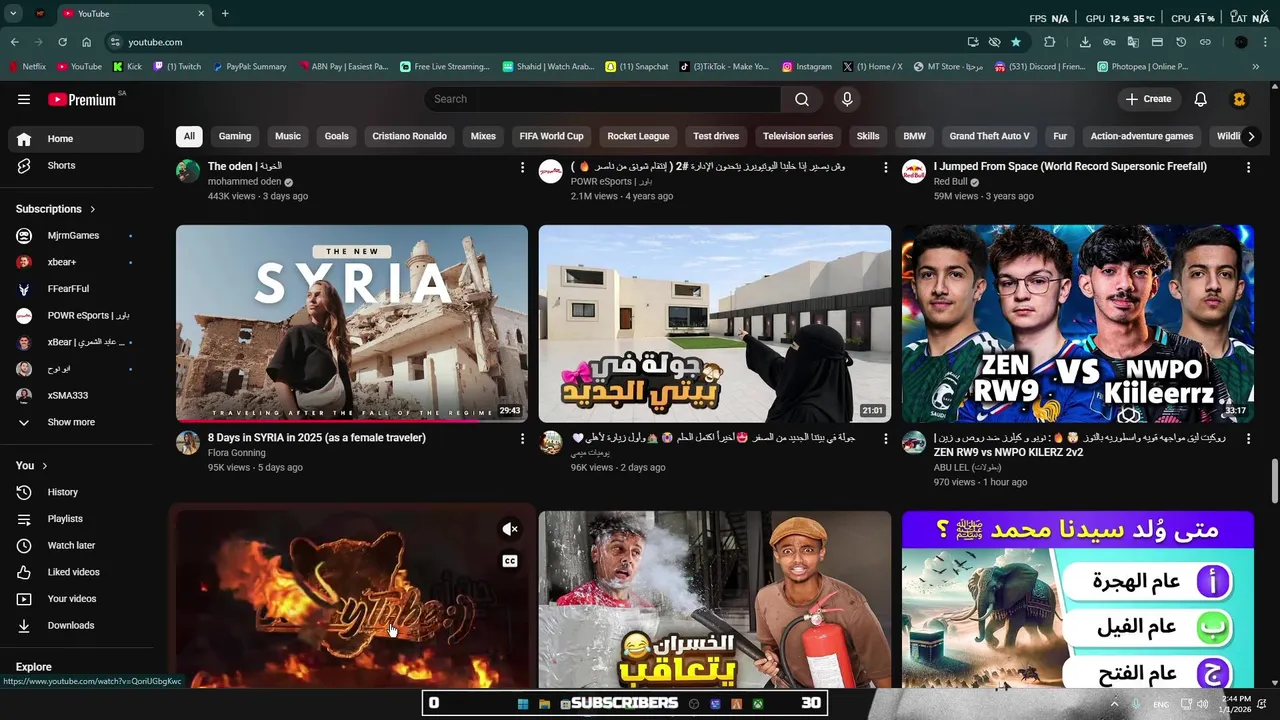Open options for The oden video
The height and width of the screenshot is (720, 1280).
coord(522,167)
